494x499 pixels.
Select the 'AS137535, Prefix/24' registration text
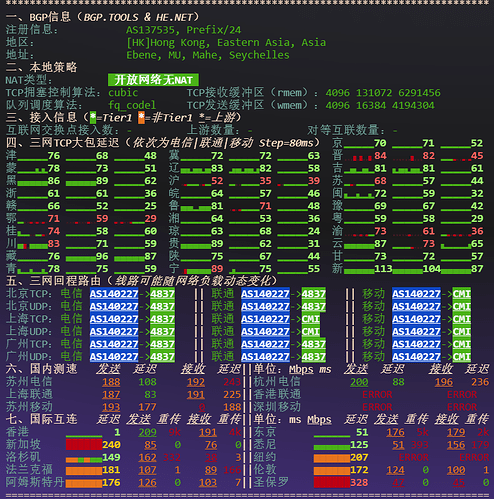pyautogui.click(x=183, y=30)
